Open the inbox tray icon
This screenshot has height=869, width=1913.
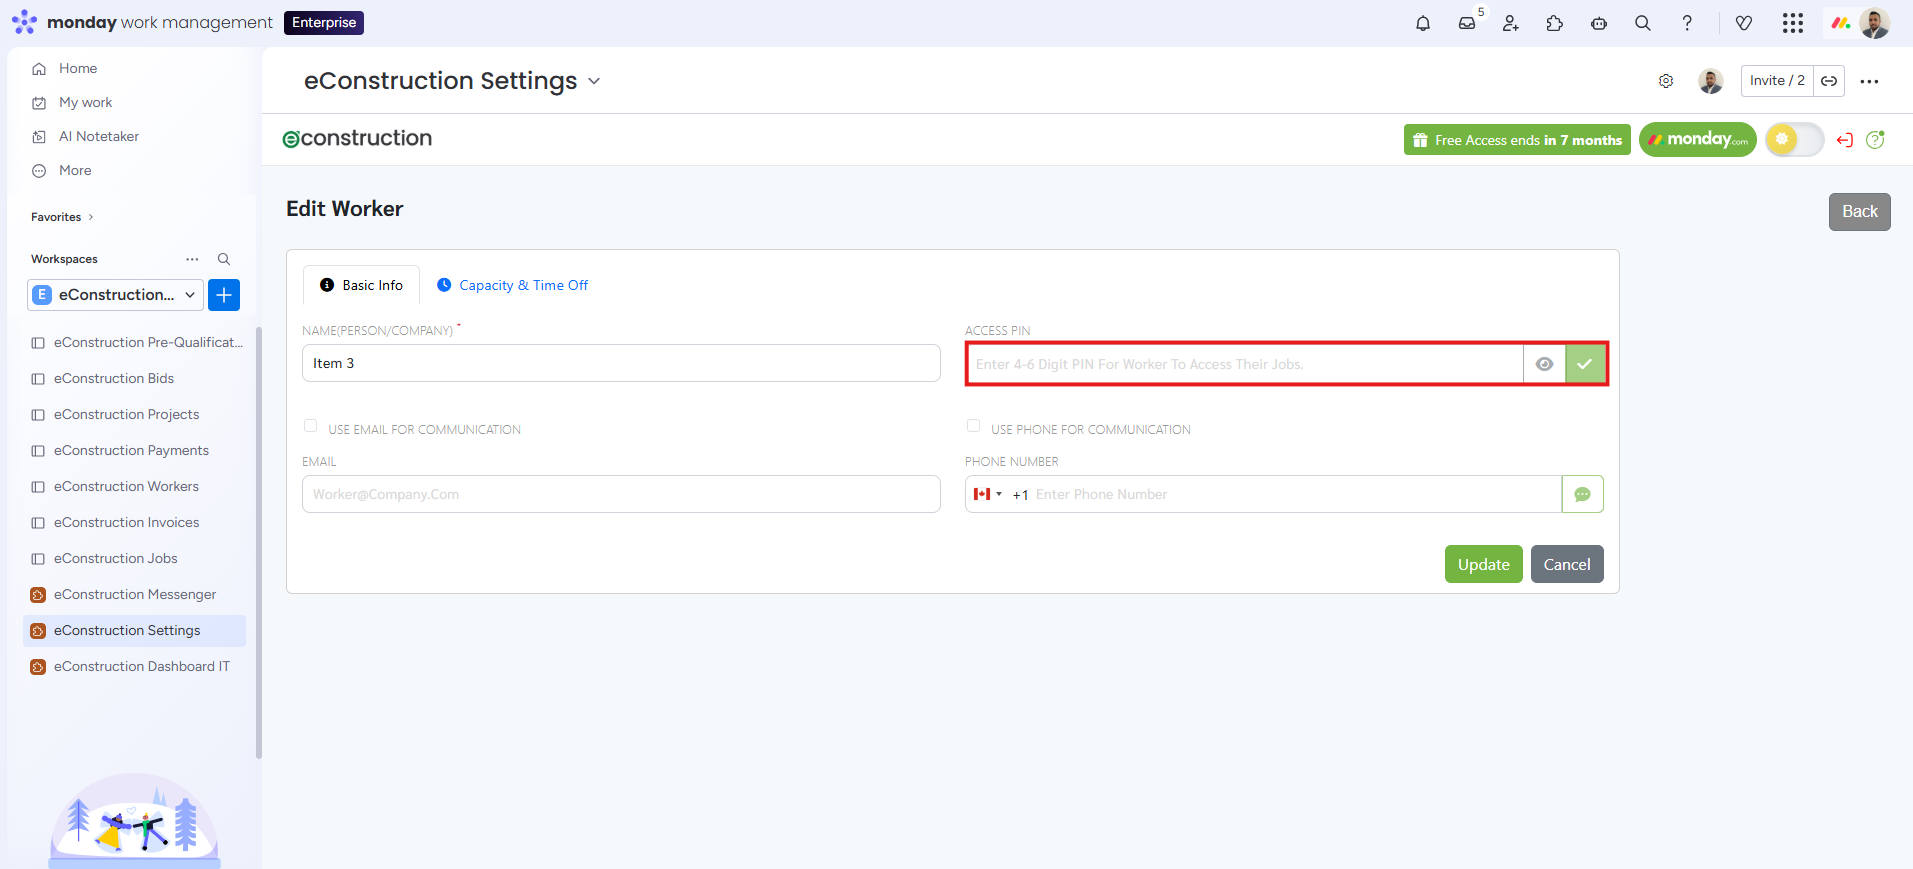(x=1466, y=23)
